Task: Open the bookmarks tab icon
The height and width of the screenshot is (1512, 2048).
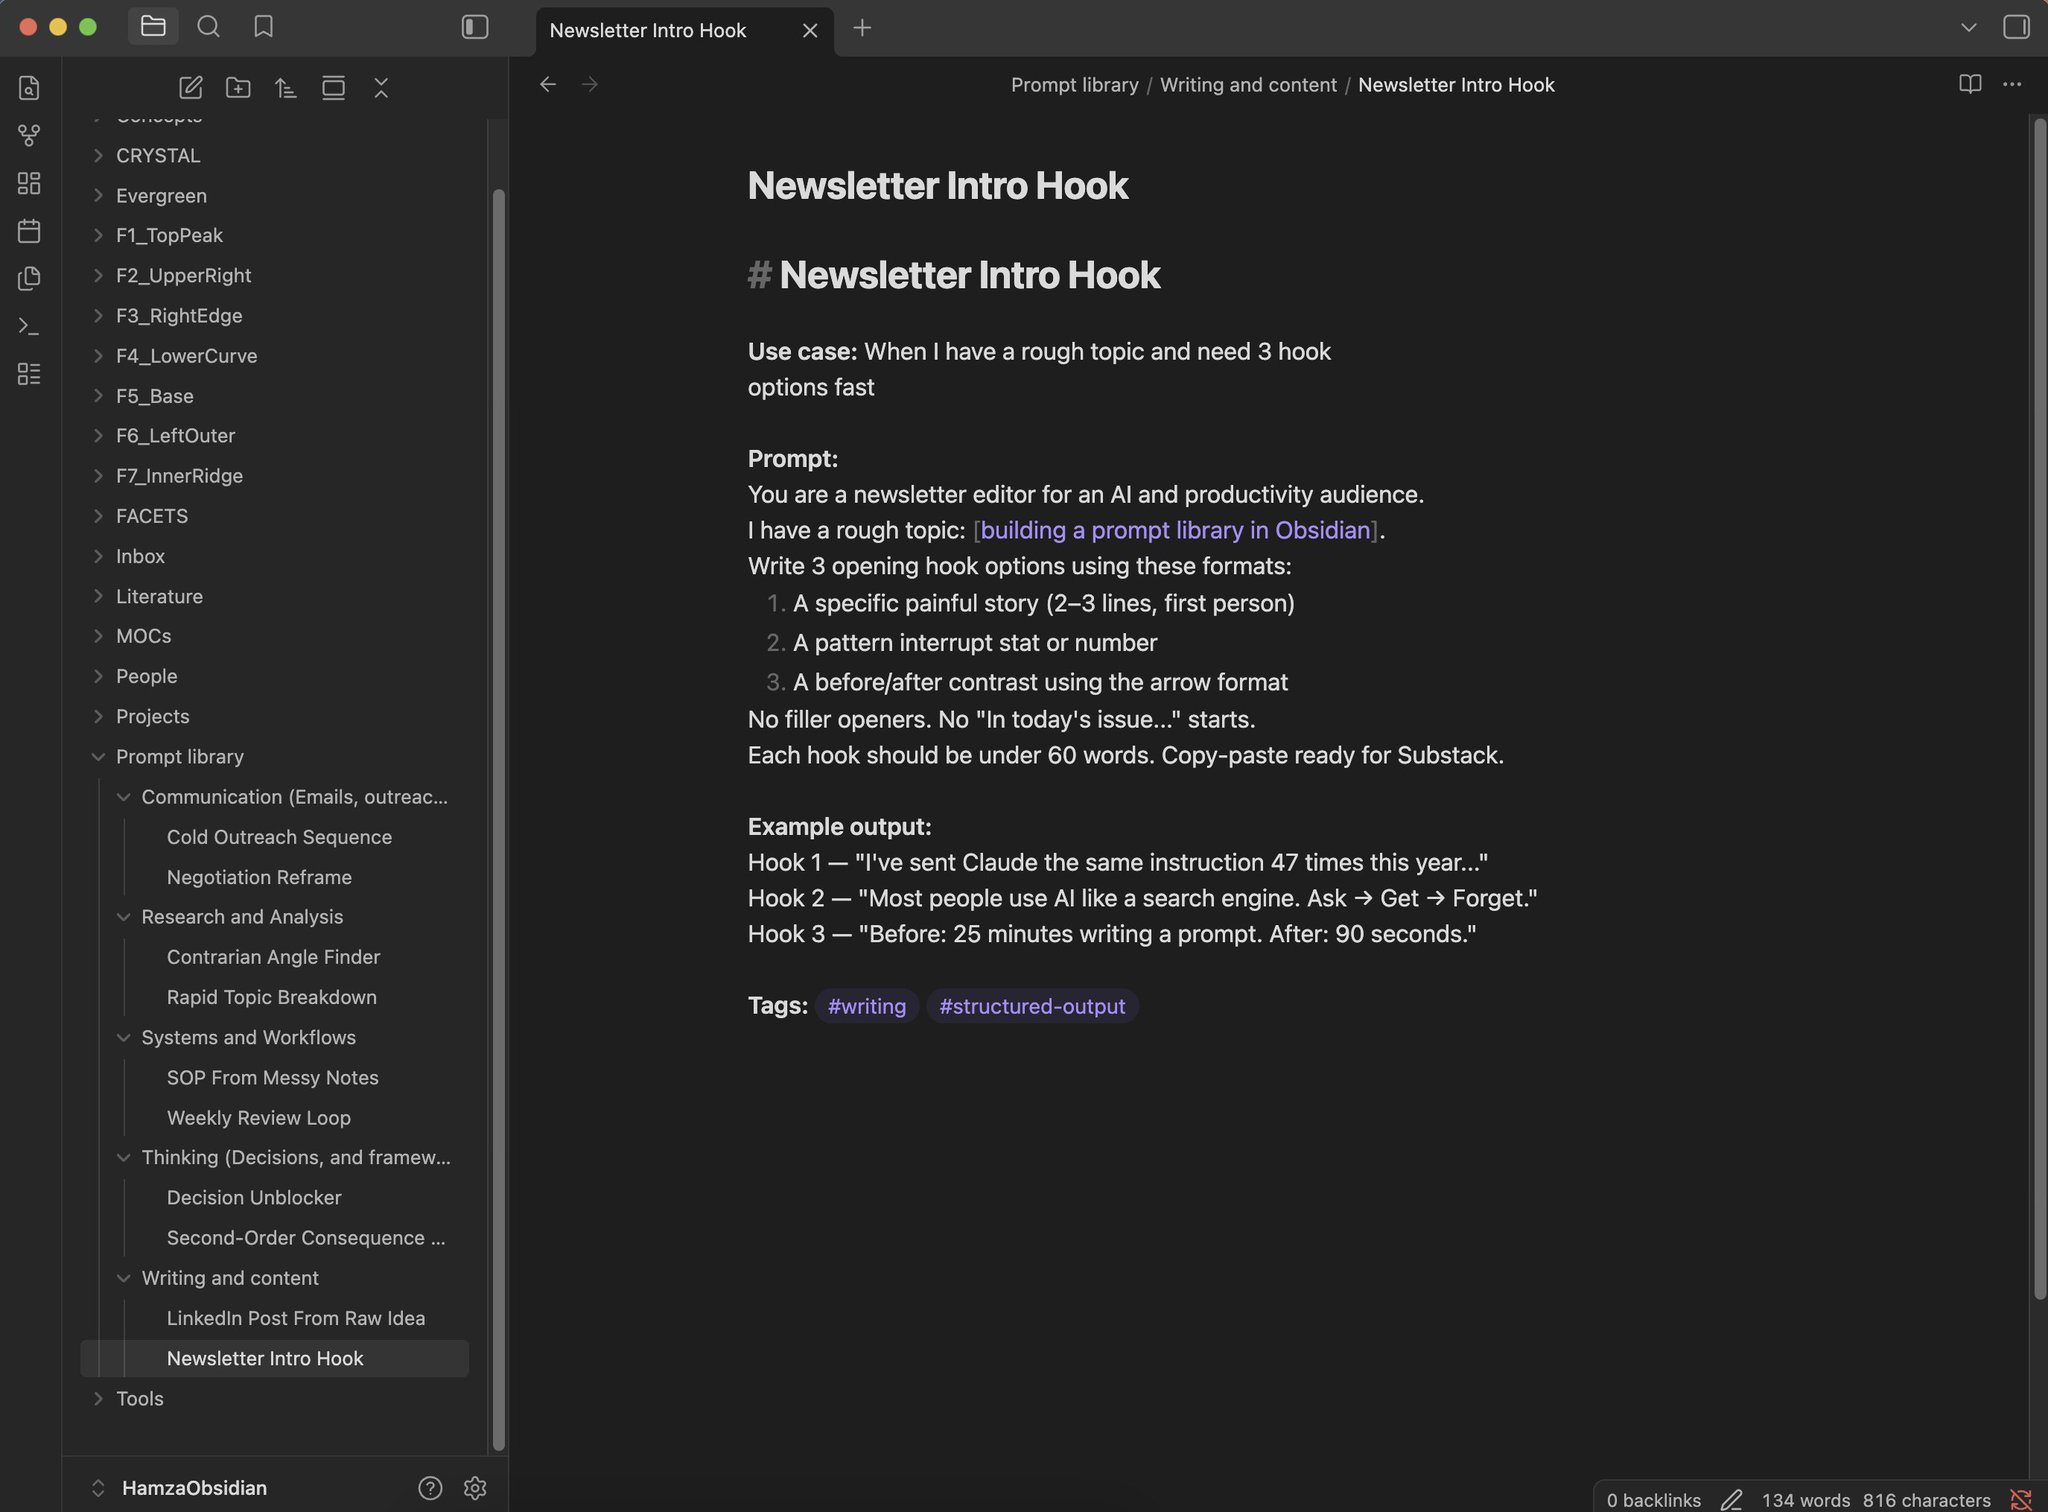Action: [263, 27]
